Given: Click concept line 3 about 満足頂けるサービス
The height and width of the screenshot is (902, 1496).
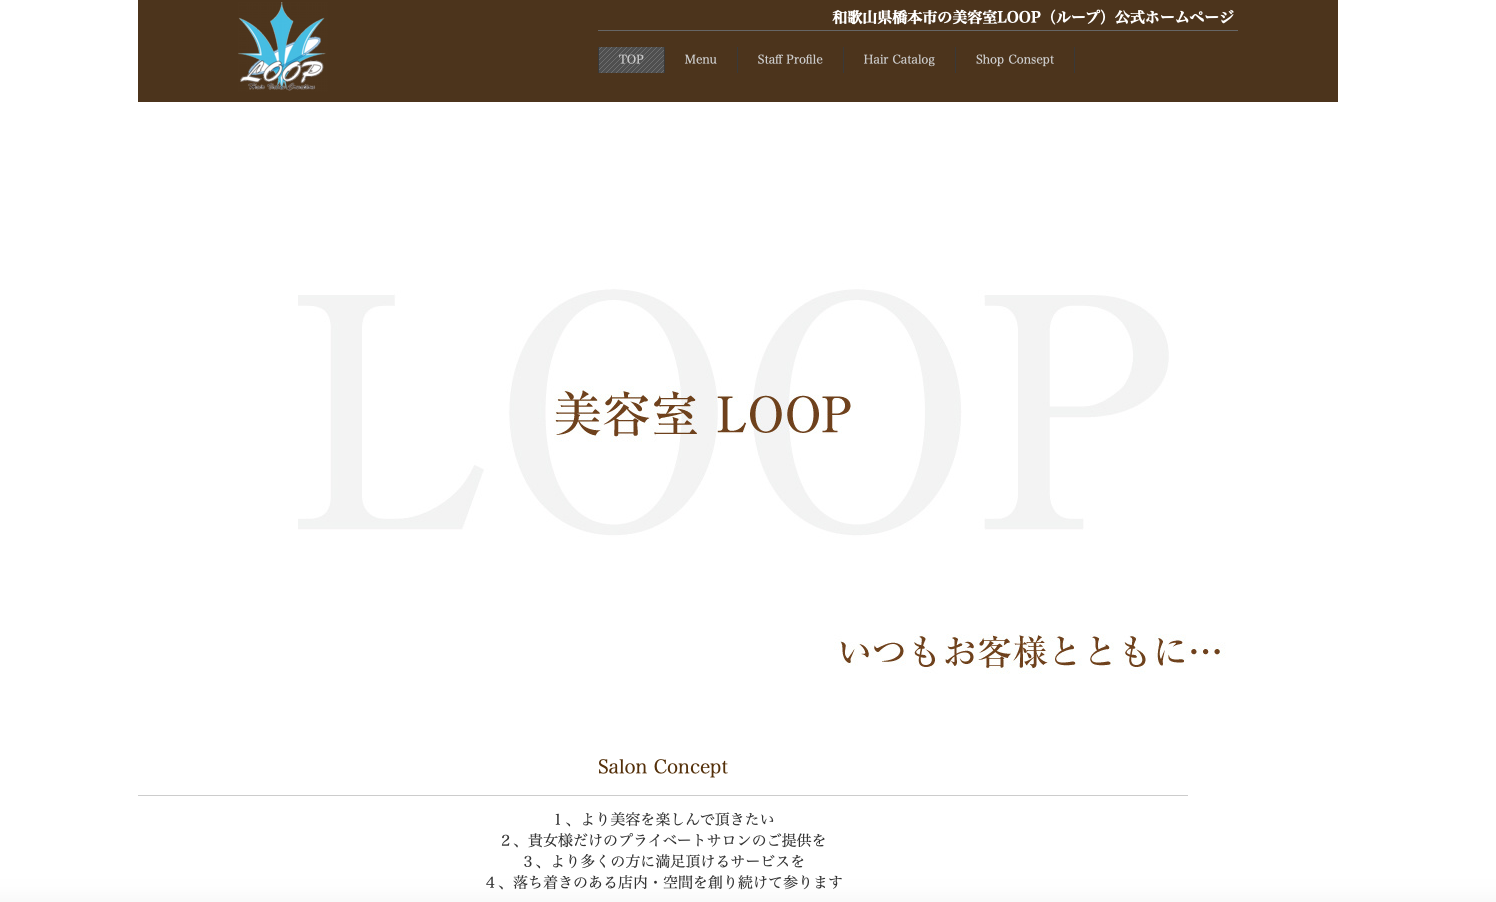Looking at the screenshot, I should click(x=663, y=861).
